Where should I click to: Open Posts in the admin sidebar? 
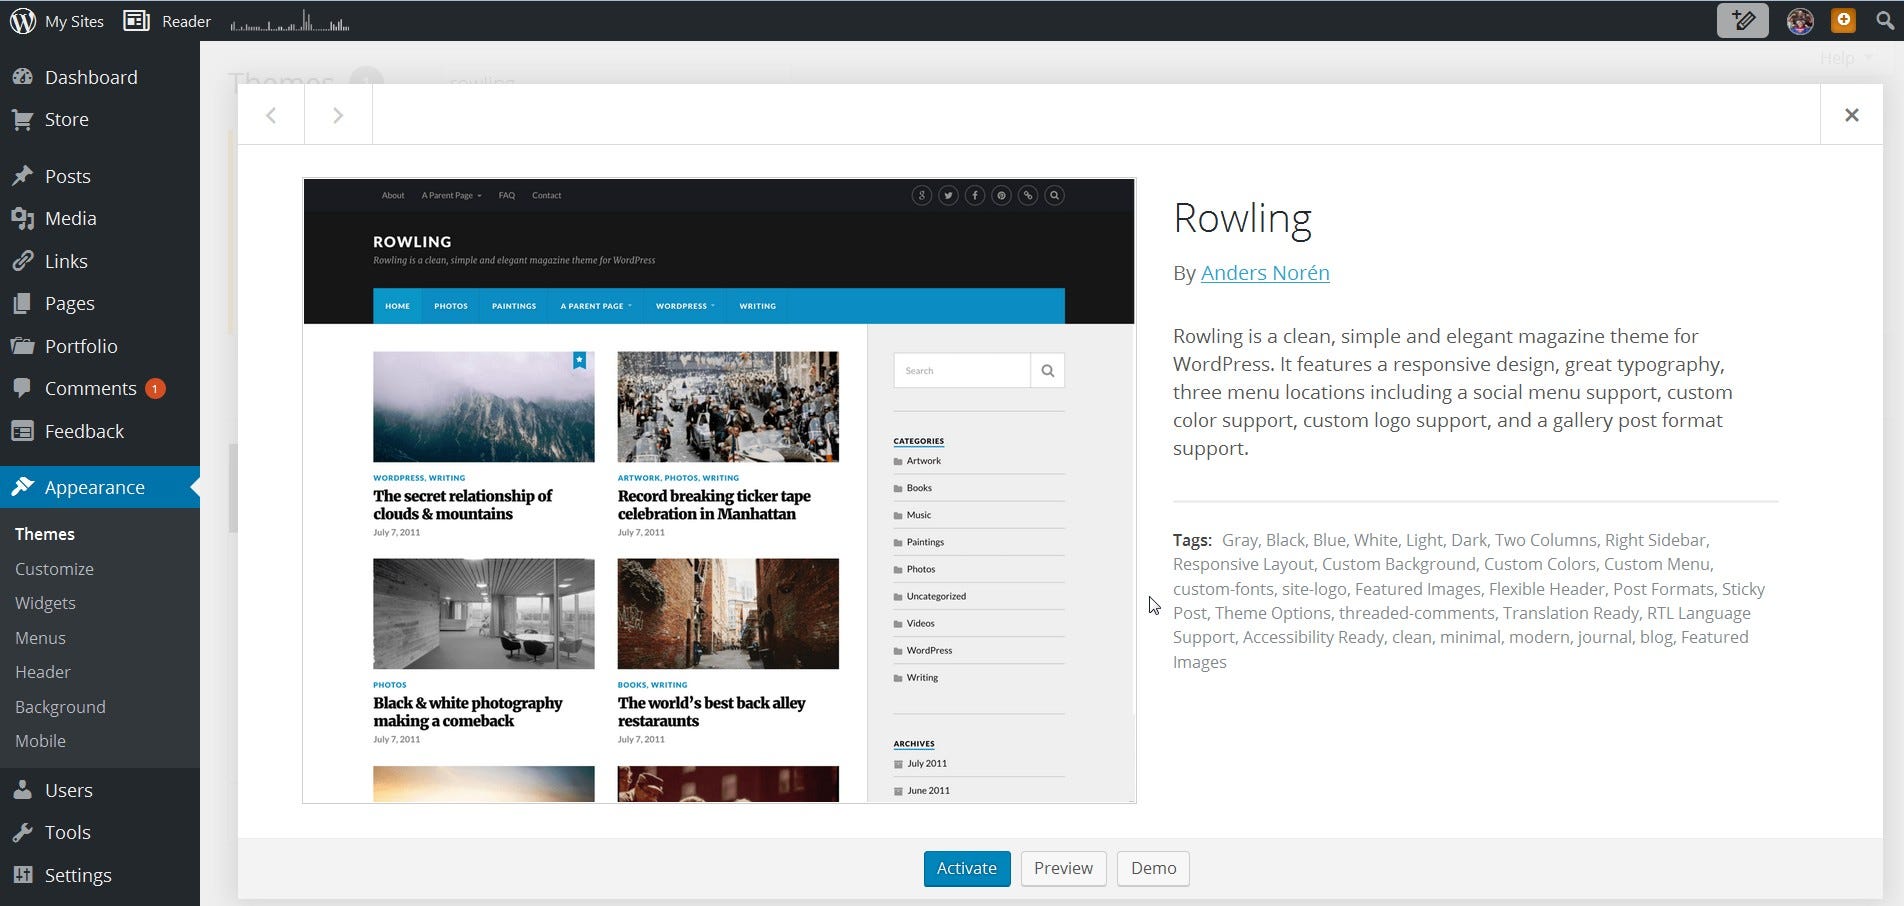[x=67, y=176]
